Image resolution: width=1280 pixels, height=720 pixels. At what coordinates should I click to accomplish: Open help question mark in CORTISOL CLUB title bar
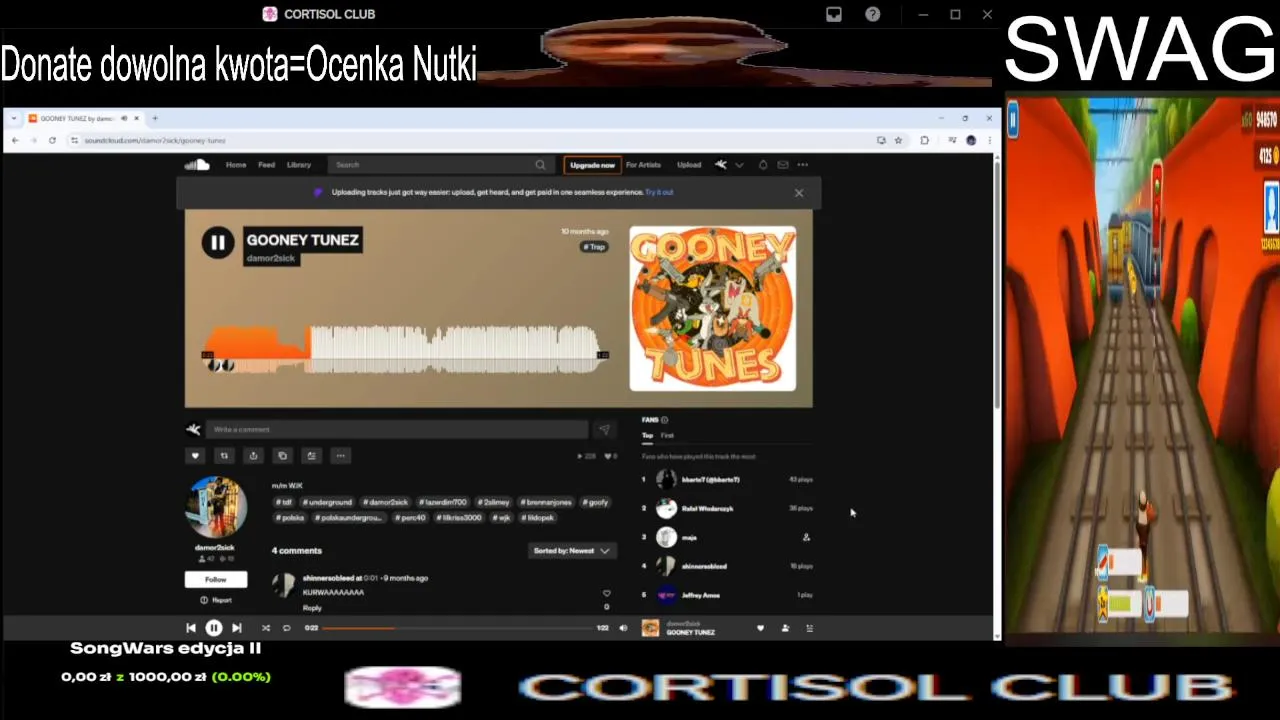(x=873, y=14)
